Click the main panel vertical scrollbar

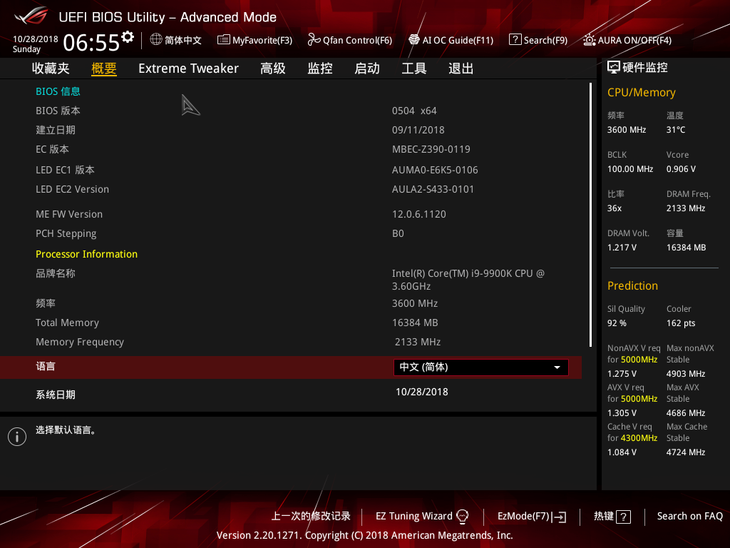590,214
